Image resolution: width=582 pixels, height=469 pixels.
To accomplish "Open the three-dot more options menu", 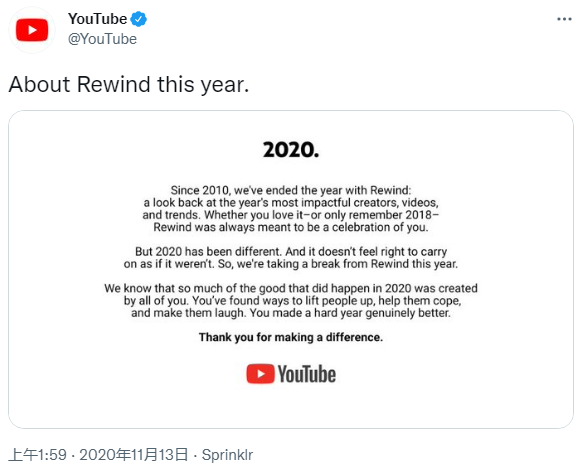I will click(x=564, y=19).
